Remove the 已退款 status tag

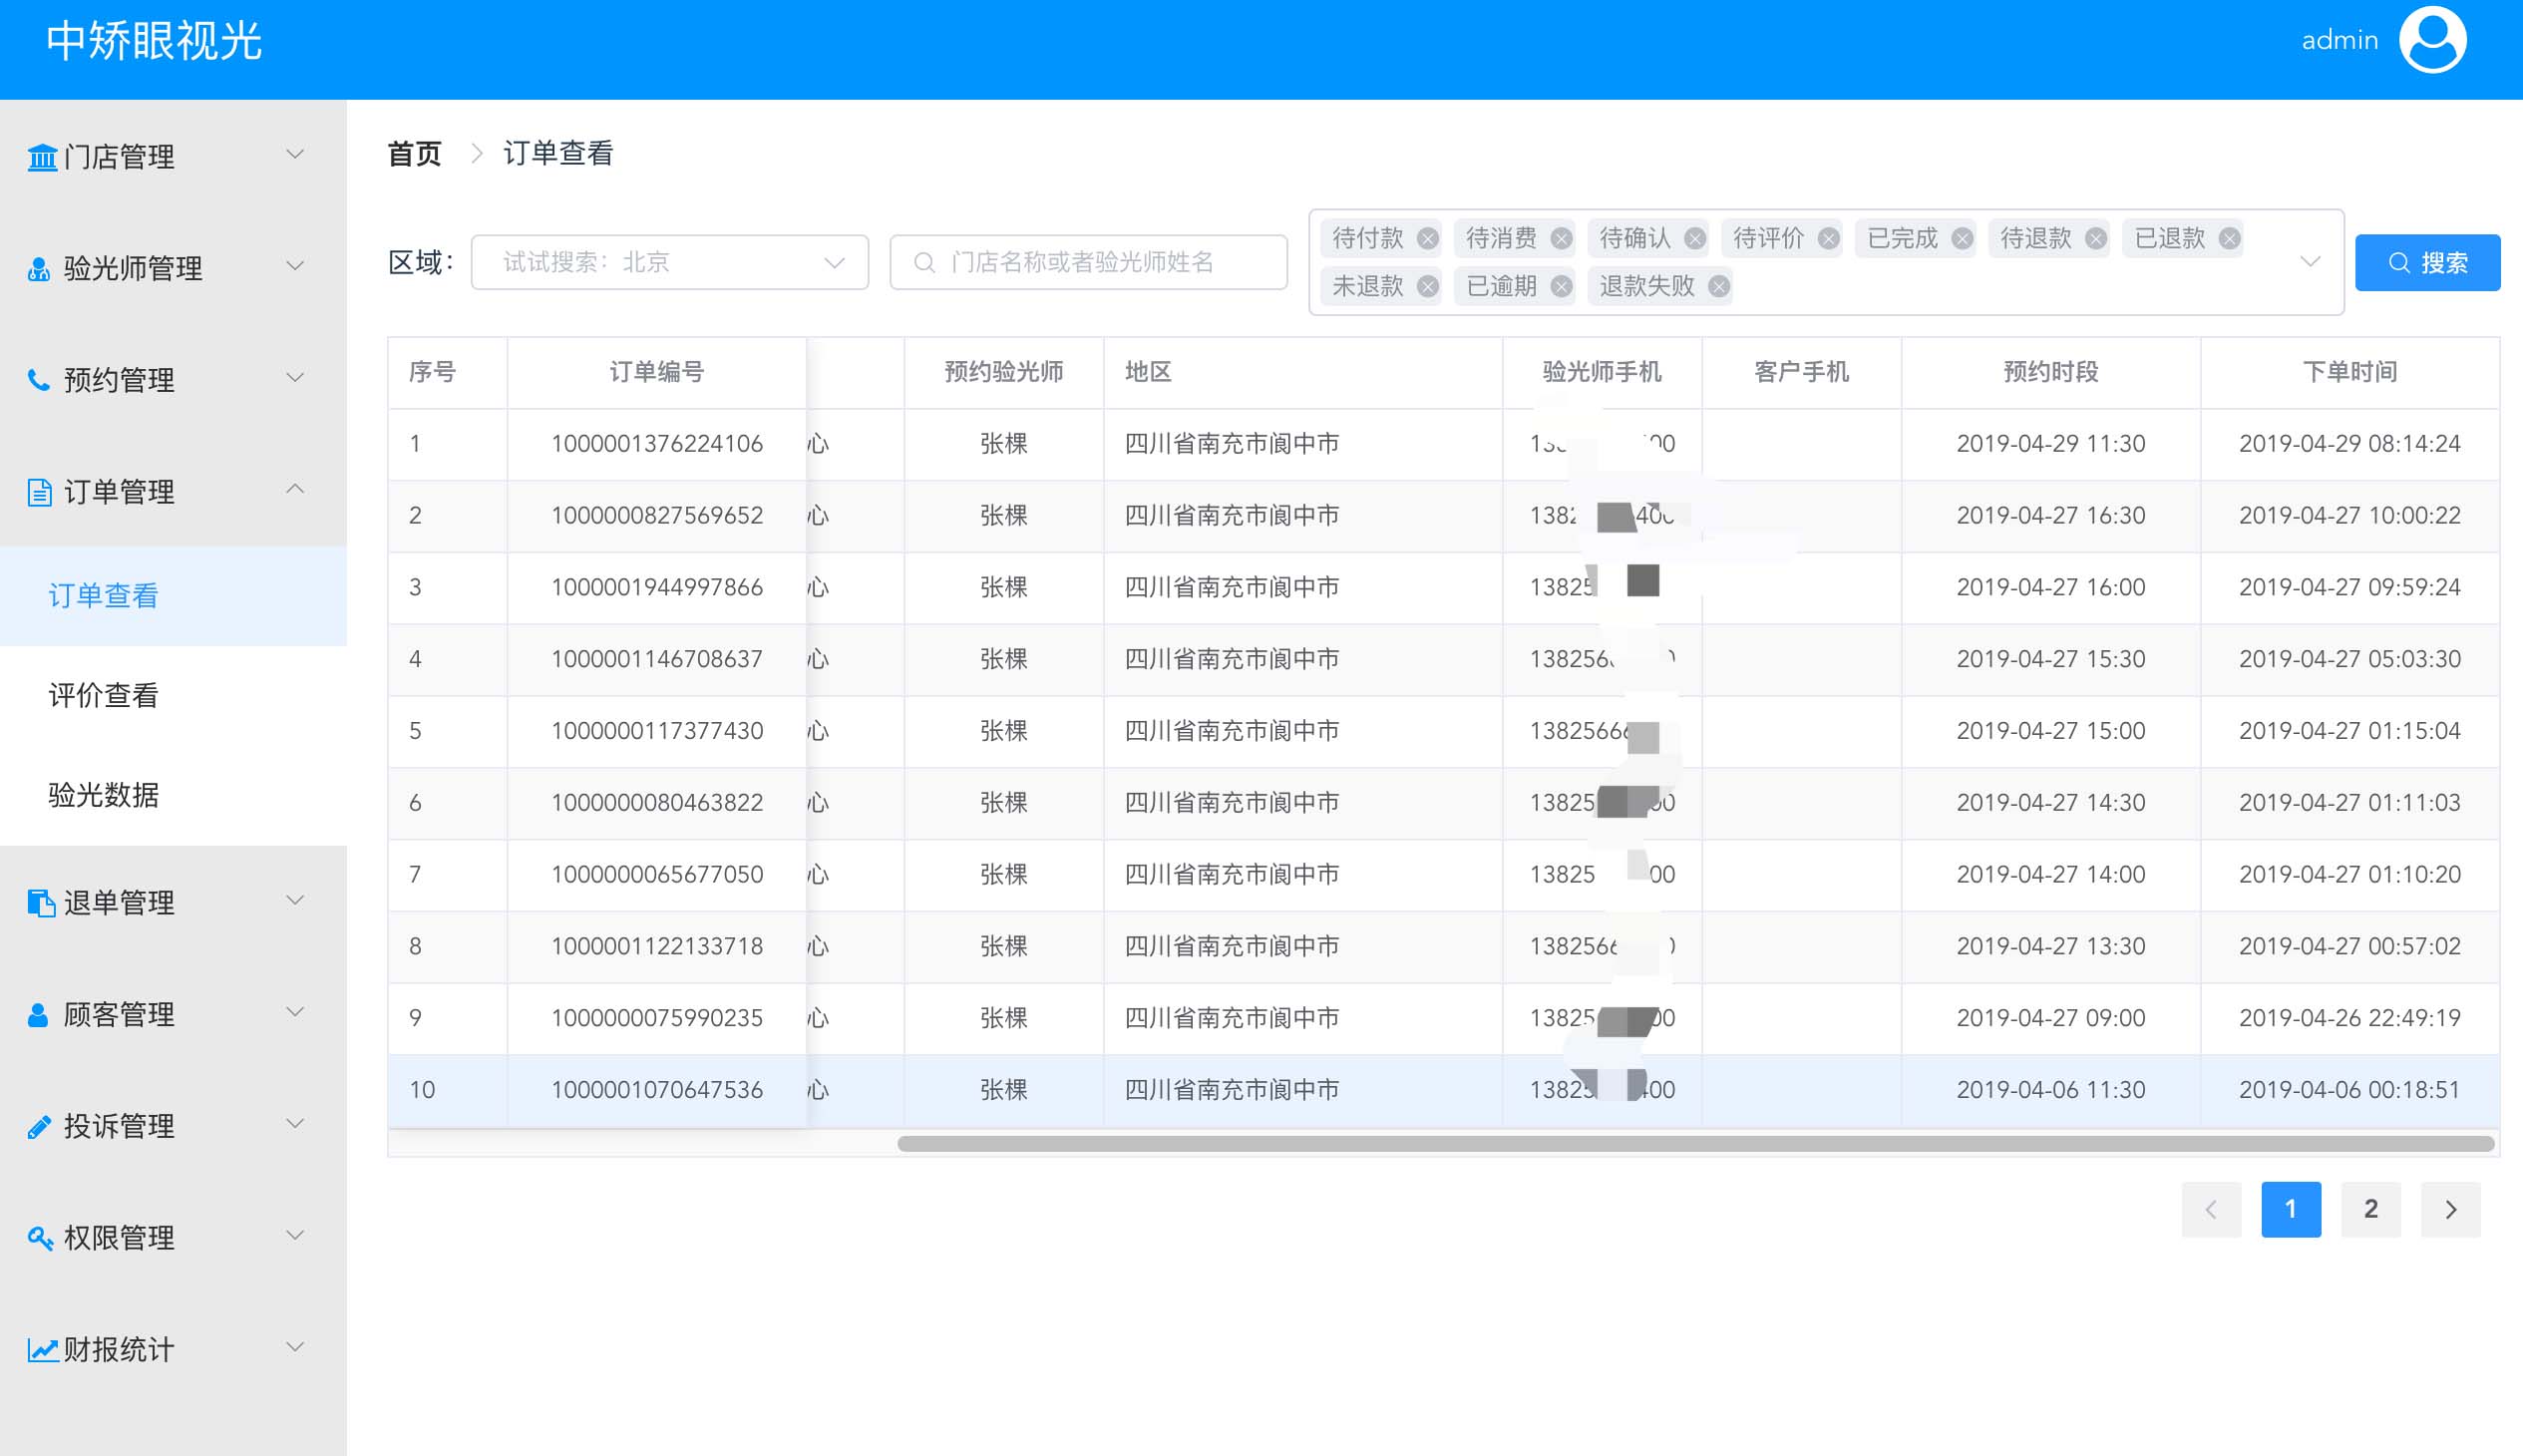pyautogui.click(x=2229, y=238)
